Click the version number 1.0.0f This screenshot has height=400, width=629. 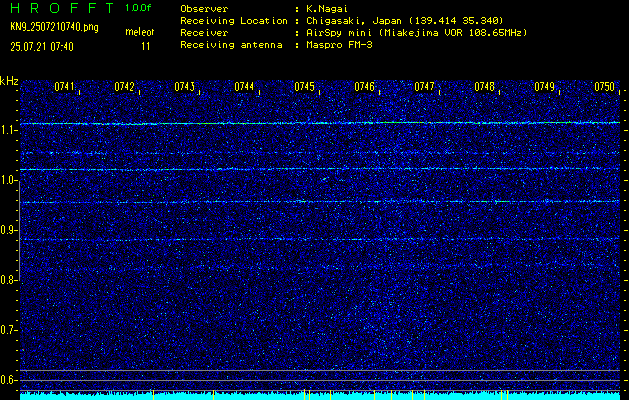click(138, 8)
